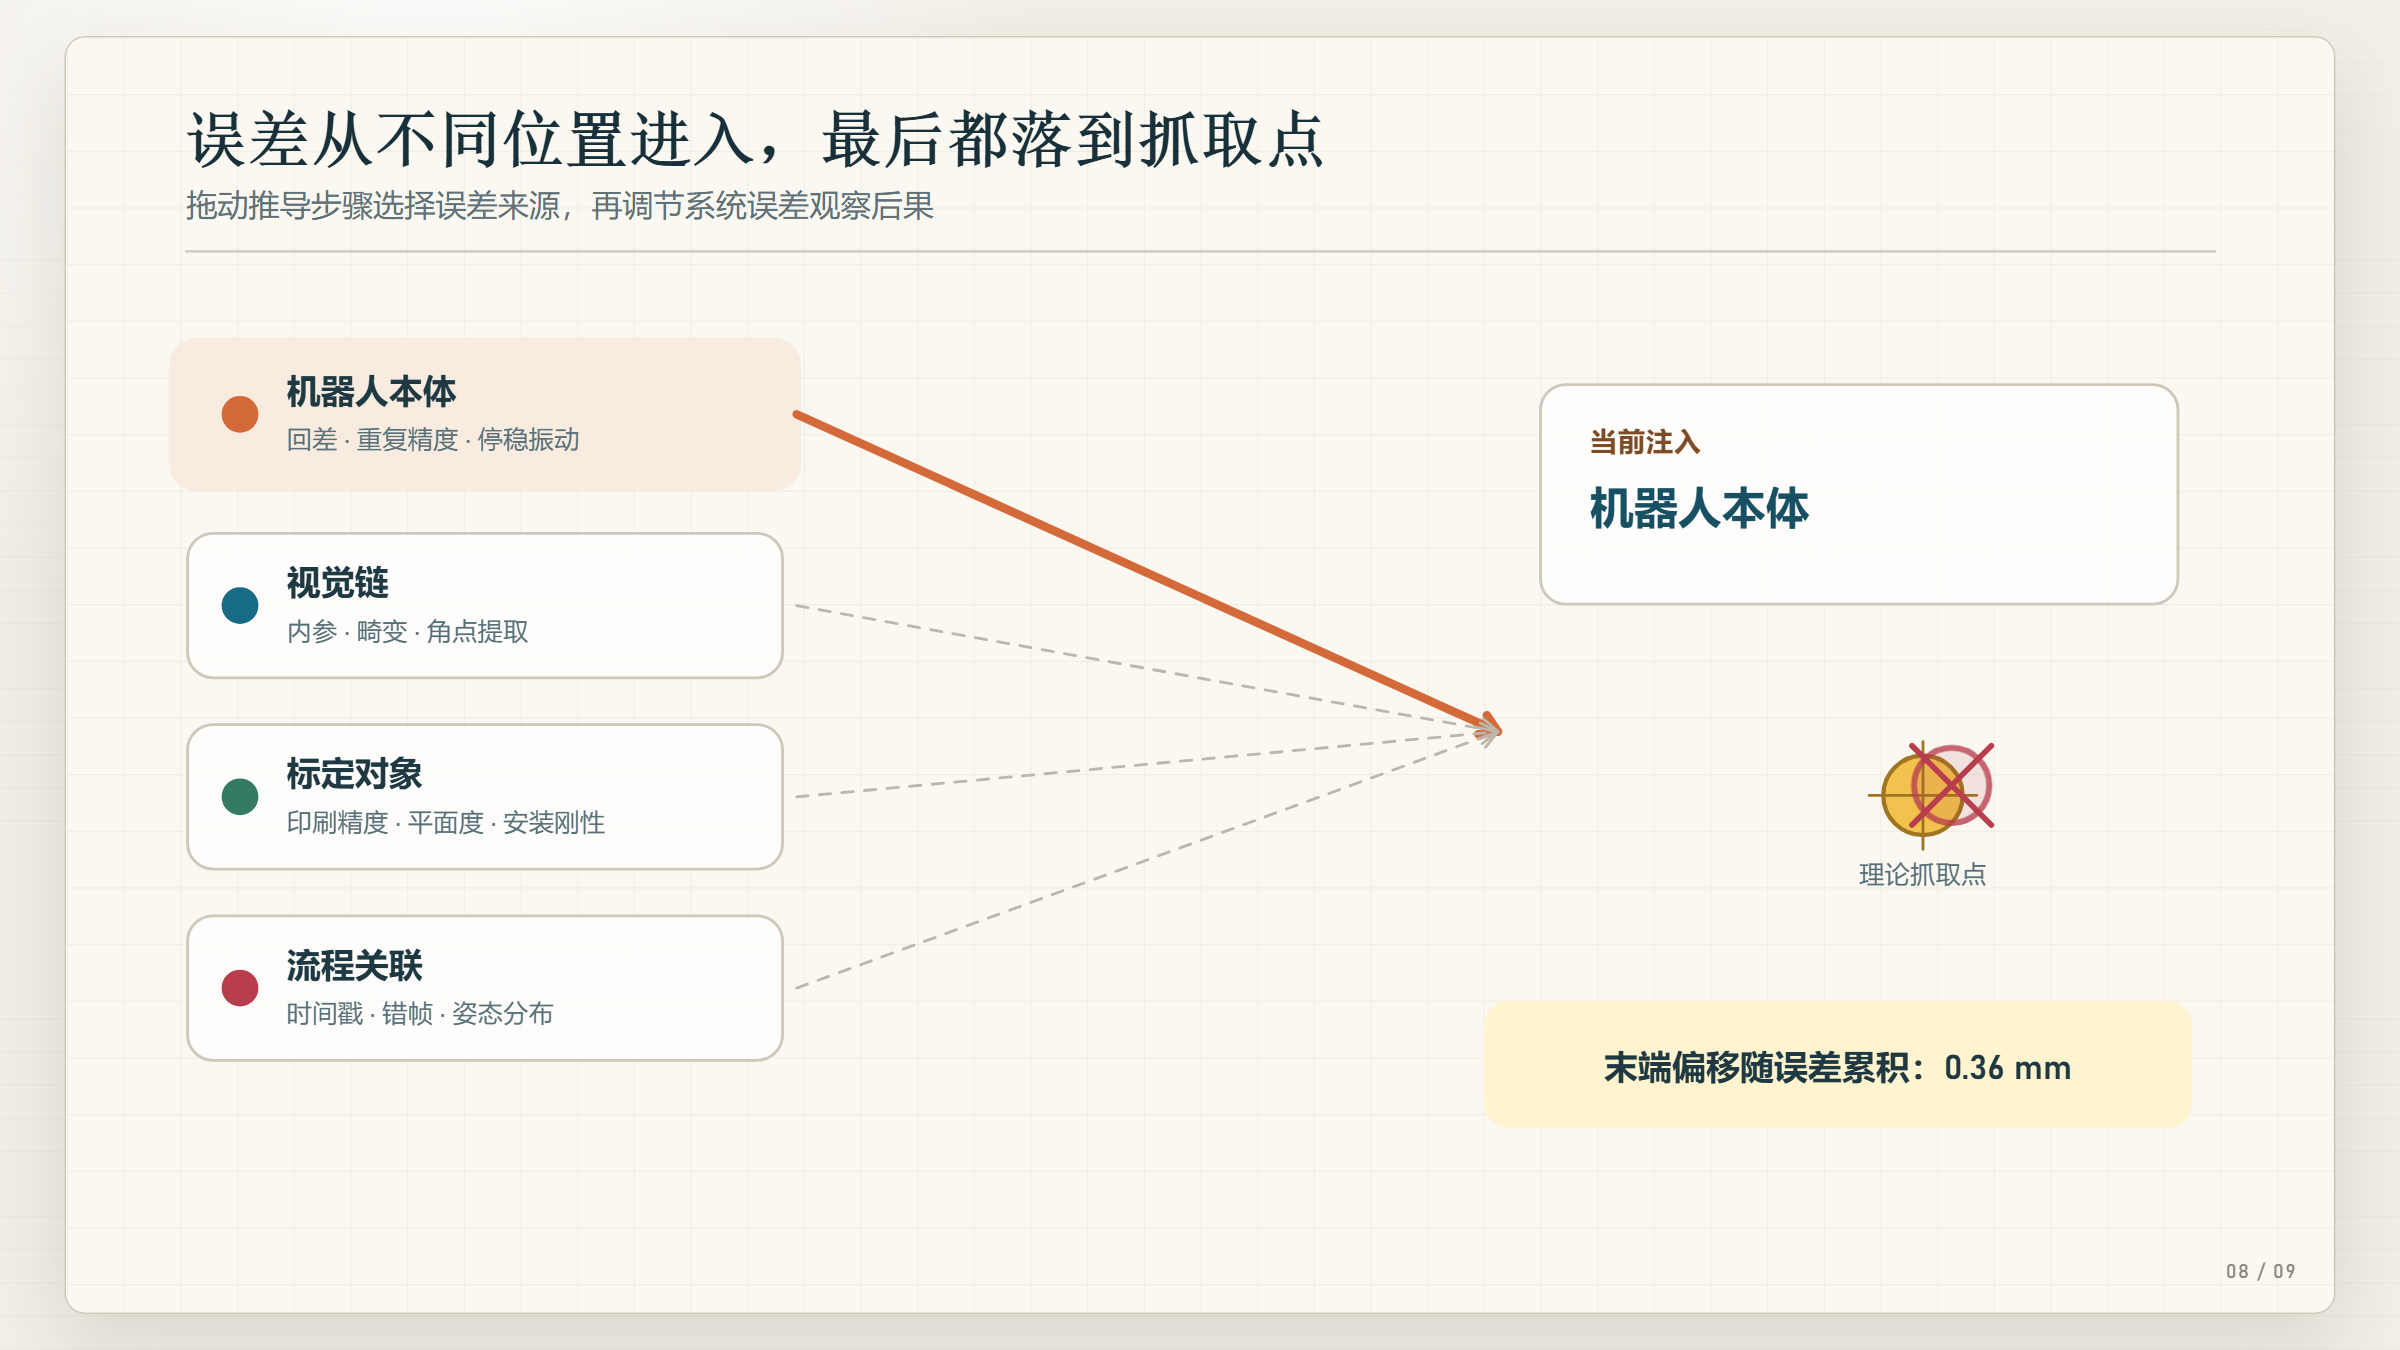
Task: Click the page indicator 08 / 09
Action: click(x=2261, y=1271)
